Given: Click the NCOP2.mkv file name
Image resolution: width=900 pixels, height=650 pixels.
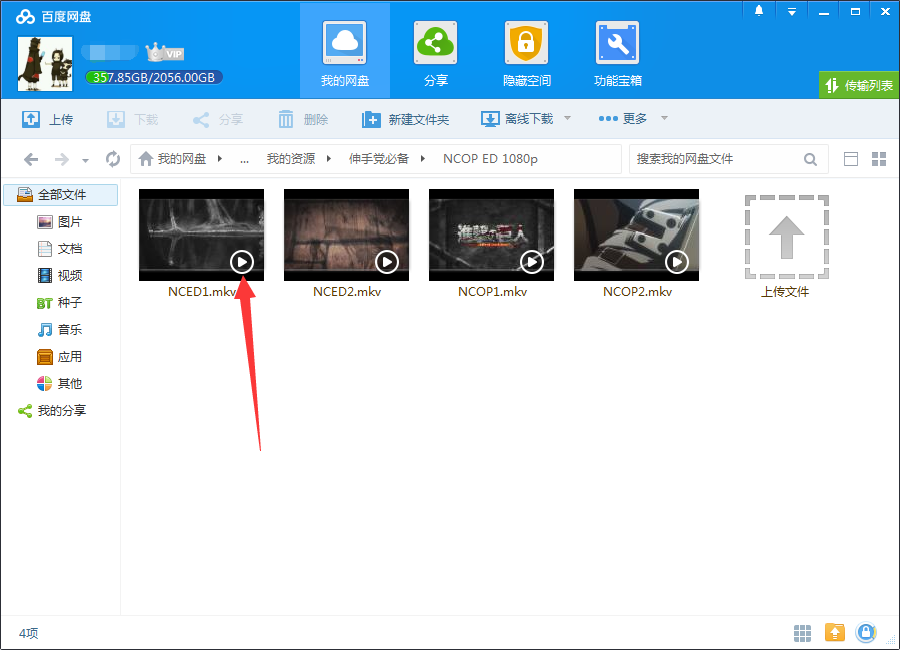Looking at the screenshot, I should click(637, 292).
